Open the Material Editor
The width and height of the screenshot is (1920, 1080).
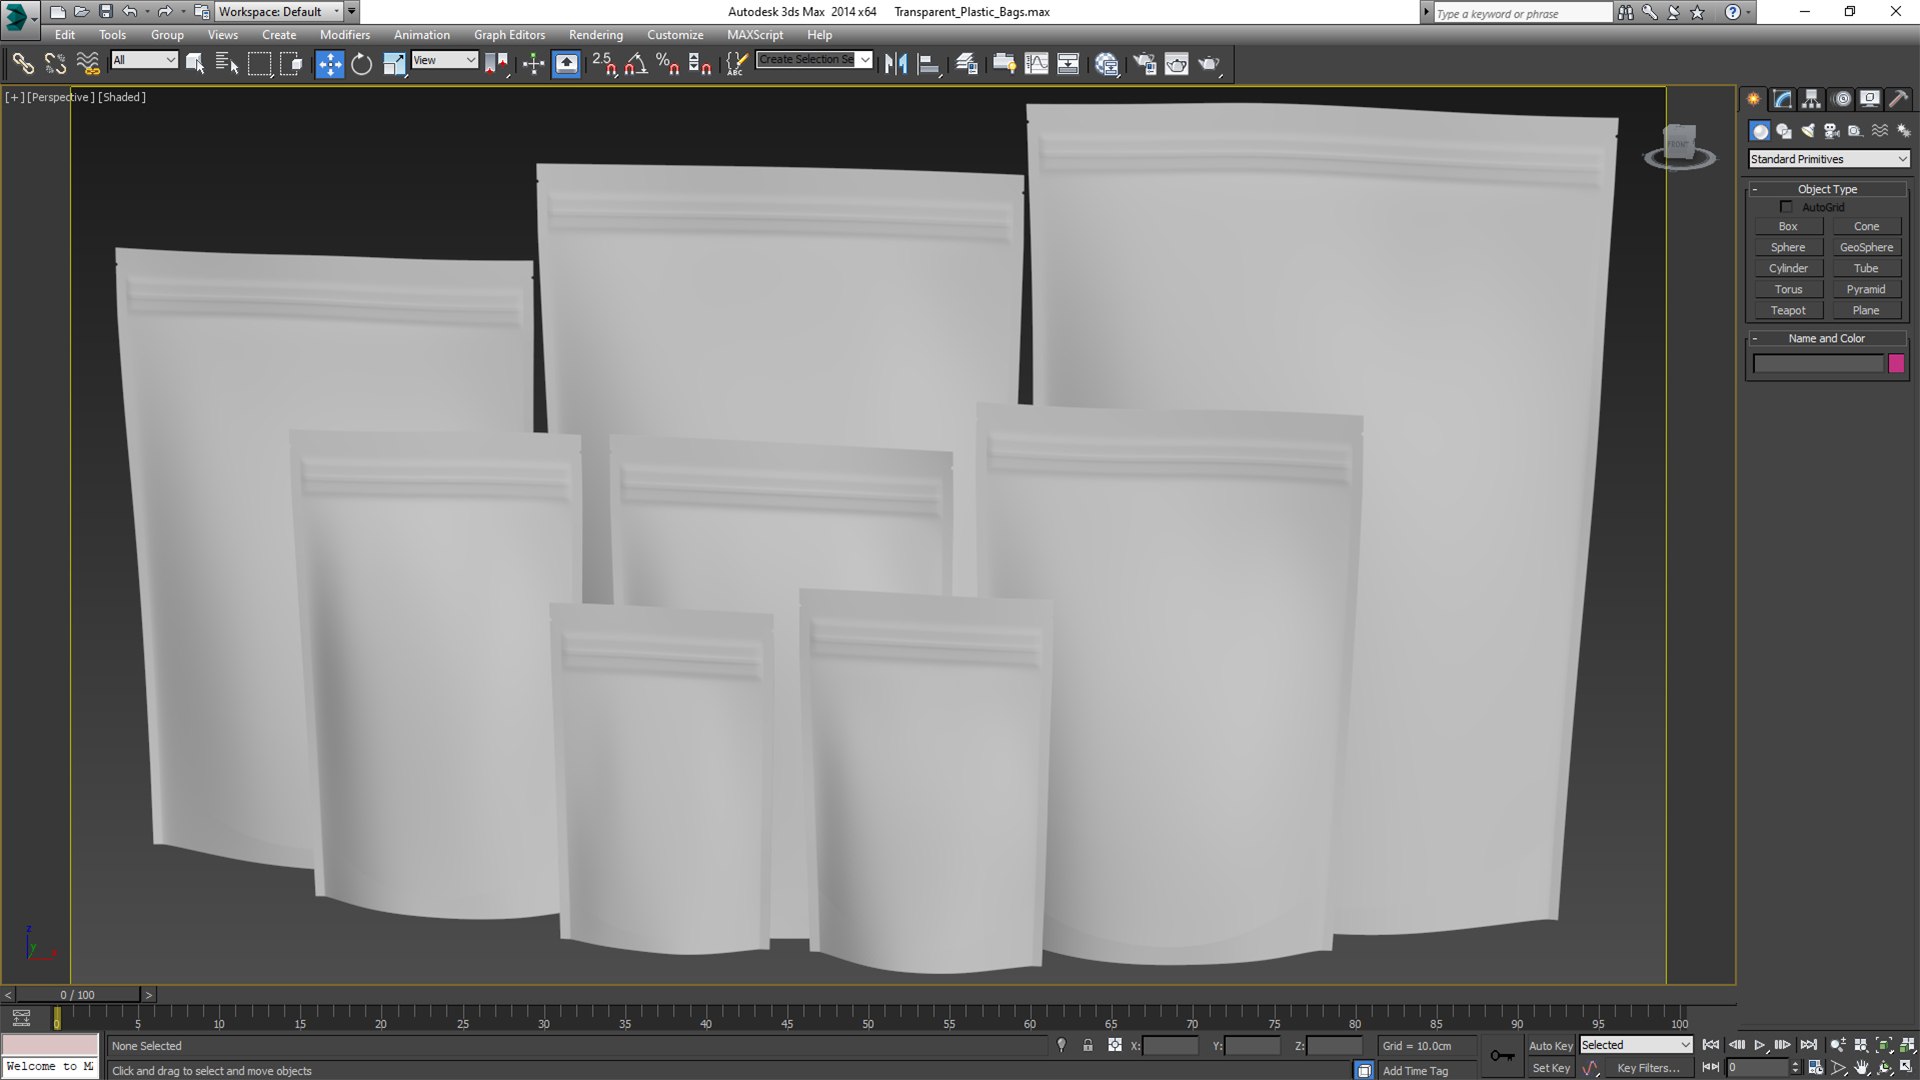[x=1106, y=64]
